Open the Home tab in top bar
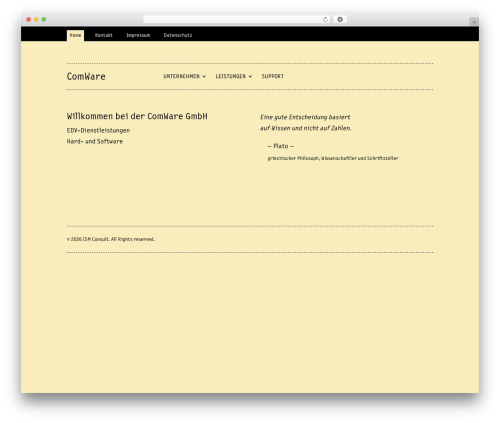The height and width of the screenshot is (423, 500). point(75,35)
